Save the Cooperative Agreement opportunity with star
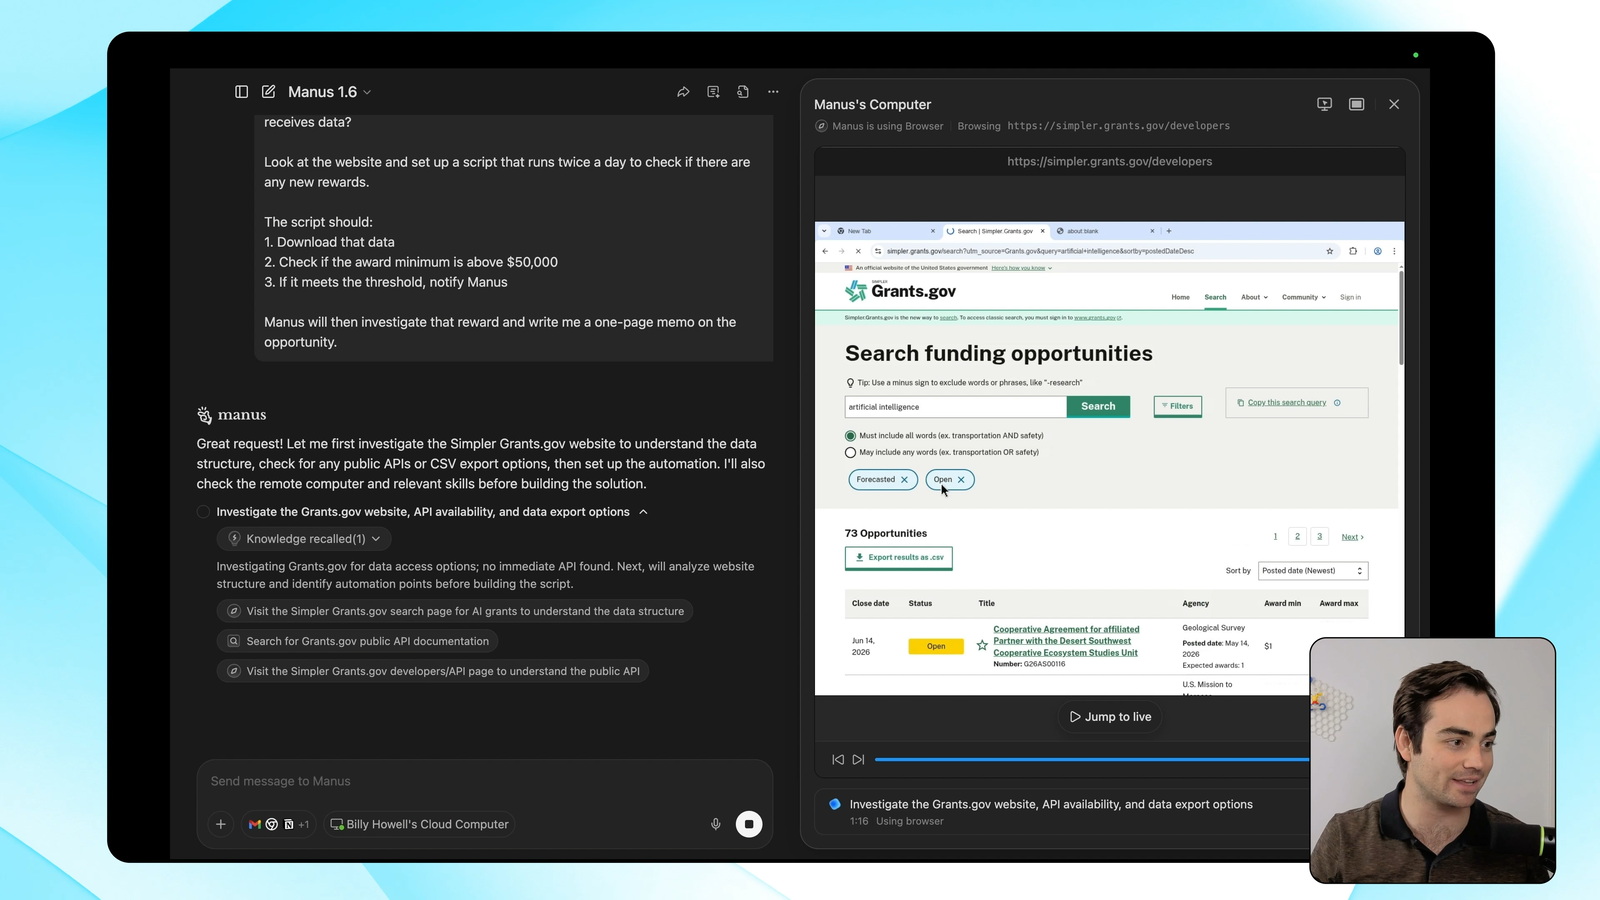 tap(982, 646)
